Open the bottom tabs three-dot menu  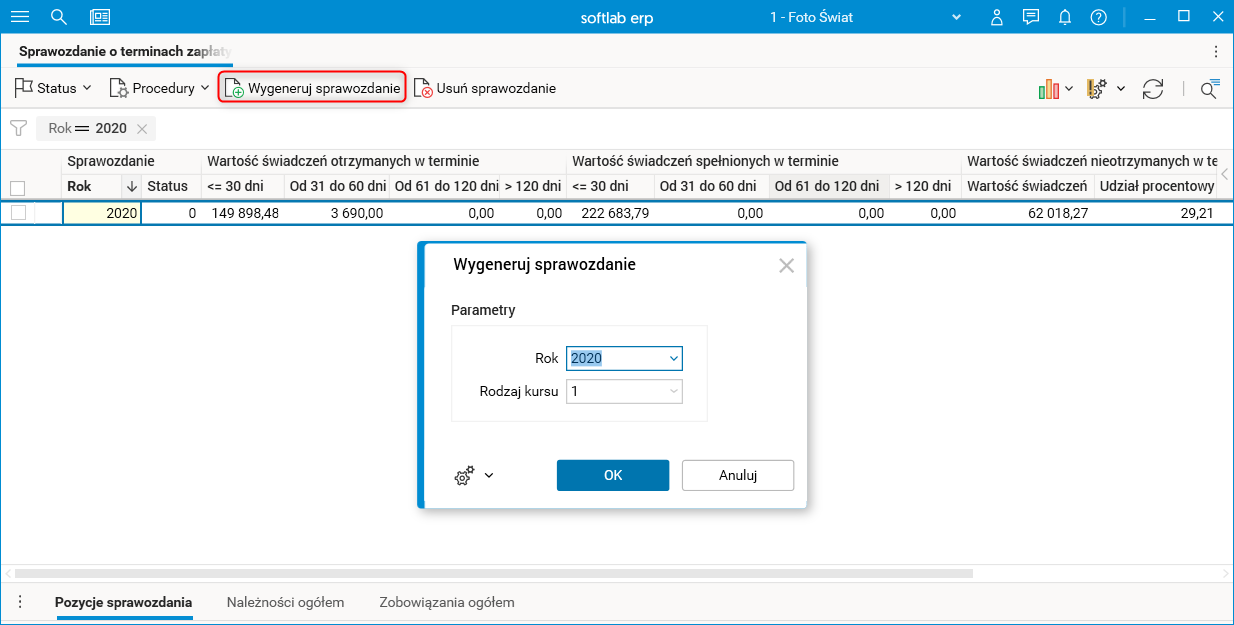pyautogui.click(x=20, y=602)
